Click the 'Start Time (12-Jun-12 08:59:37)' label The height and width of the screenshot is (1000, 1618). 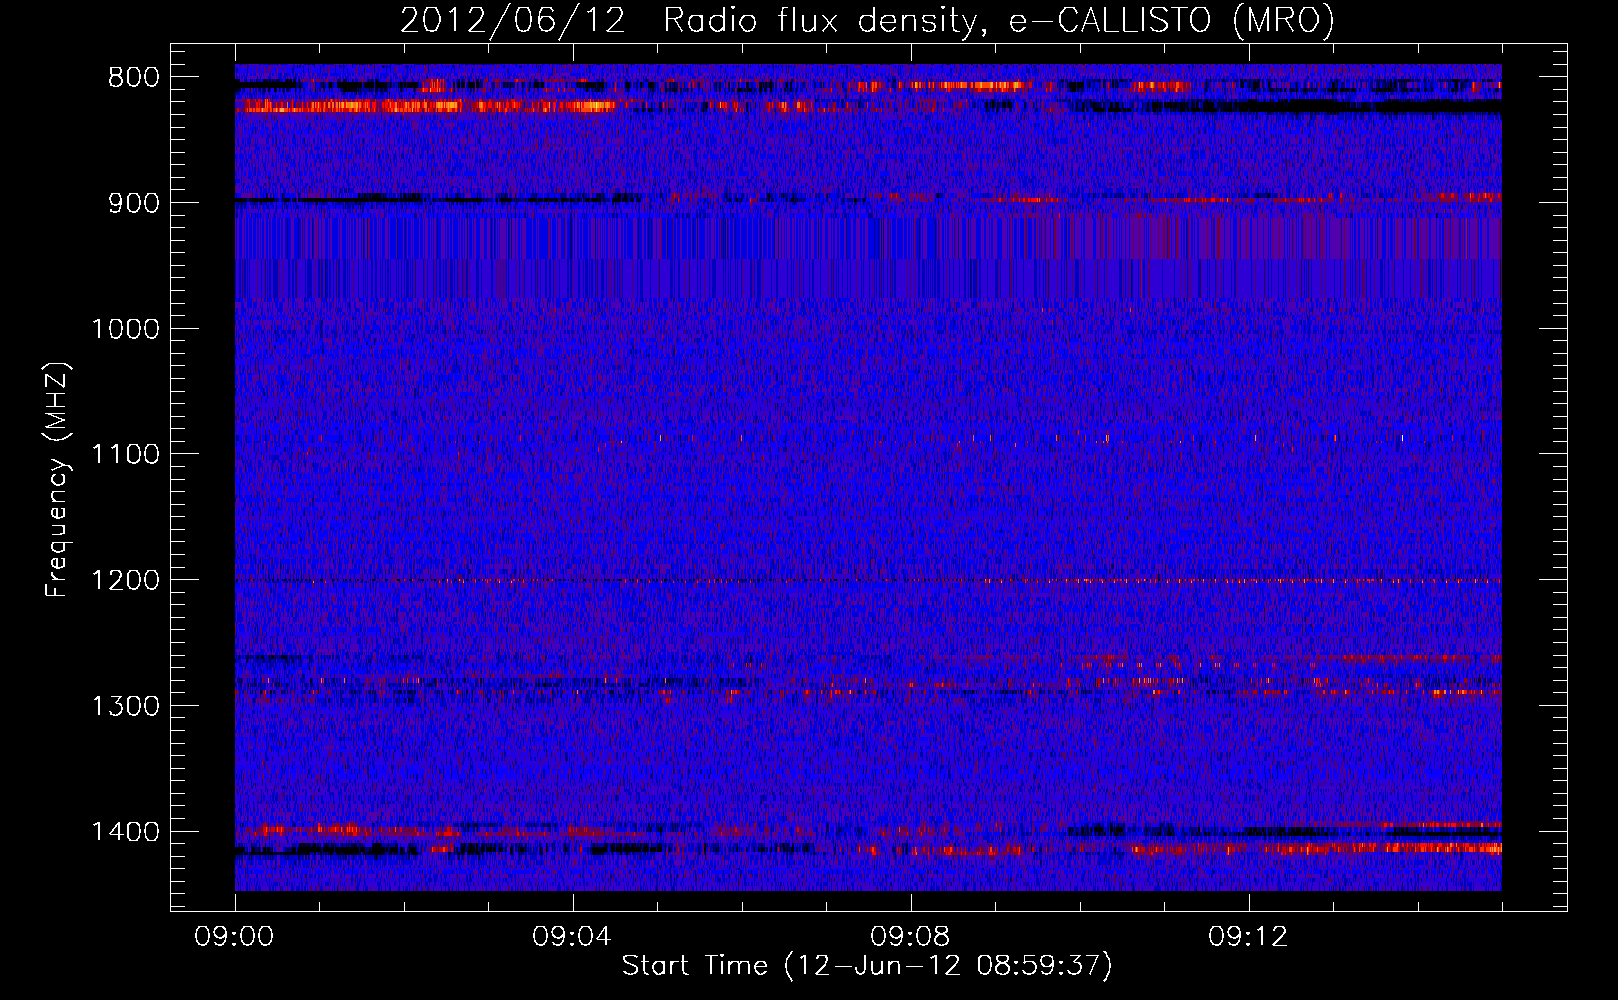point(867,965)
